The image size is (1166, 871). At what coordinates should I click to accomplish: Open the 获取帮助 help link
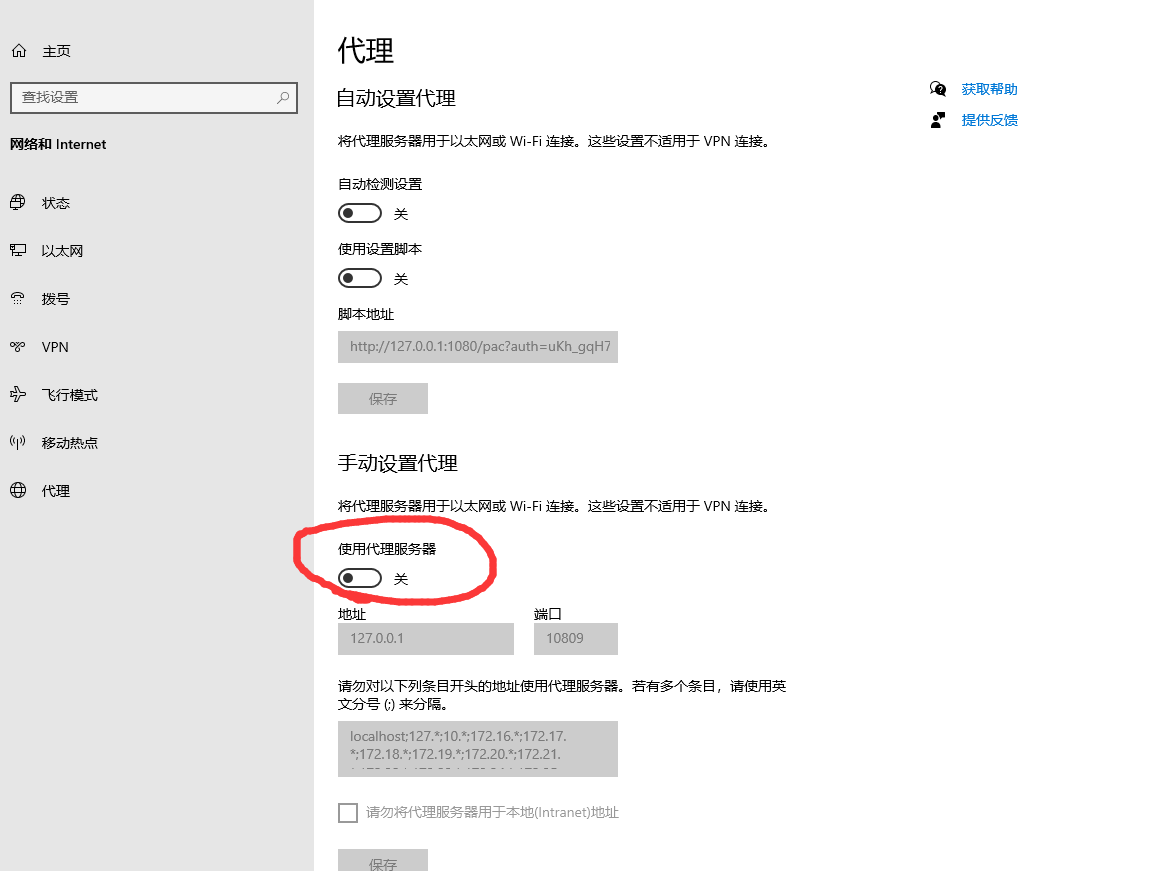tap(989, 89)
